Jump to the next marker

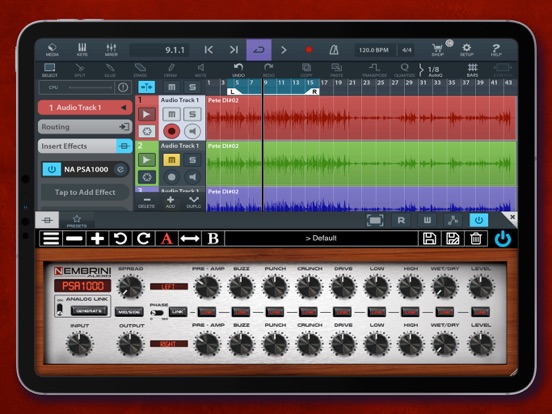(234, 50)
